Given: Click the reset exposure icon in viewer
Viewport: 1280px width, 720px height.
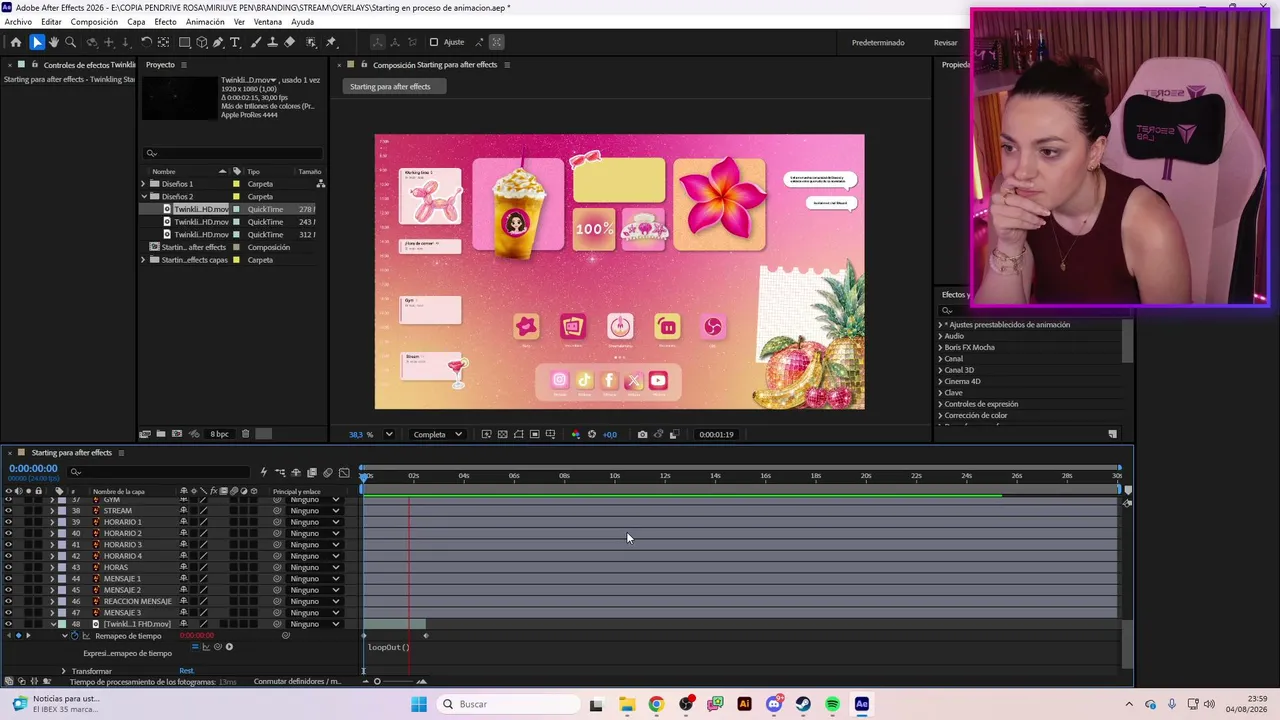Looking at the screenshot, I should tap(592, 434).
